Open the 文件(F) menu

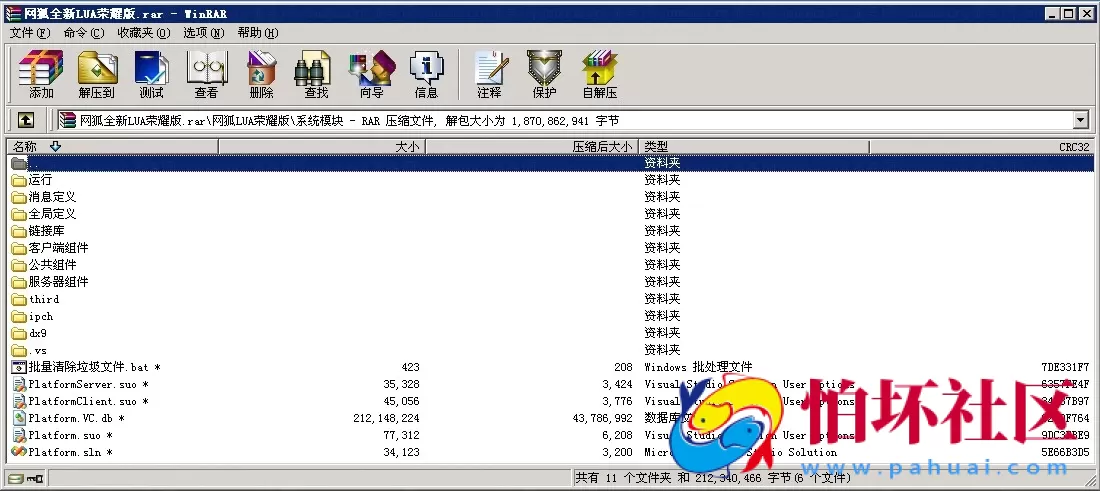(29, 33)
